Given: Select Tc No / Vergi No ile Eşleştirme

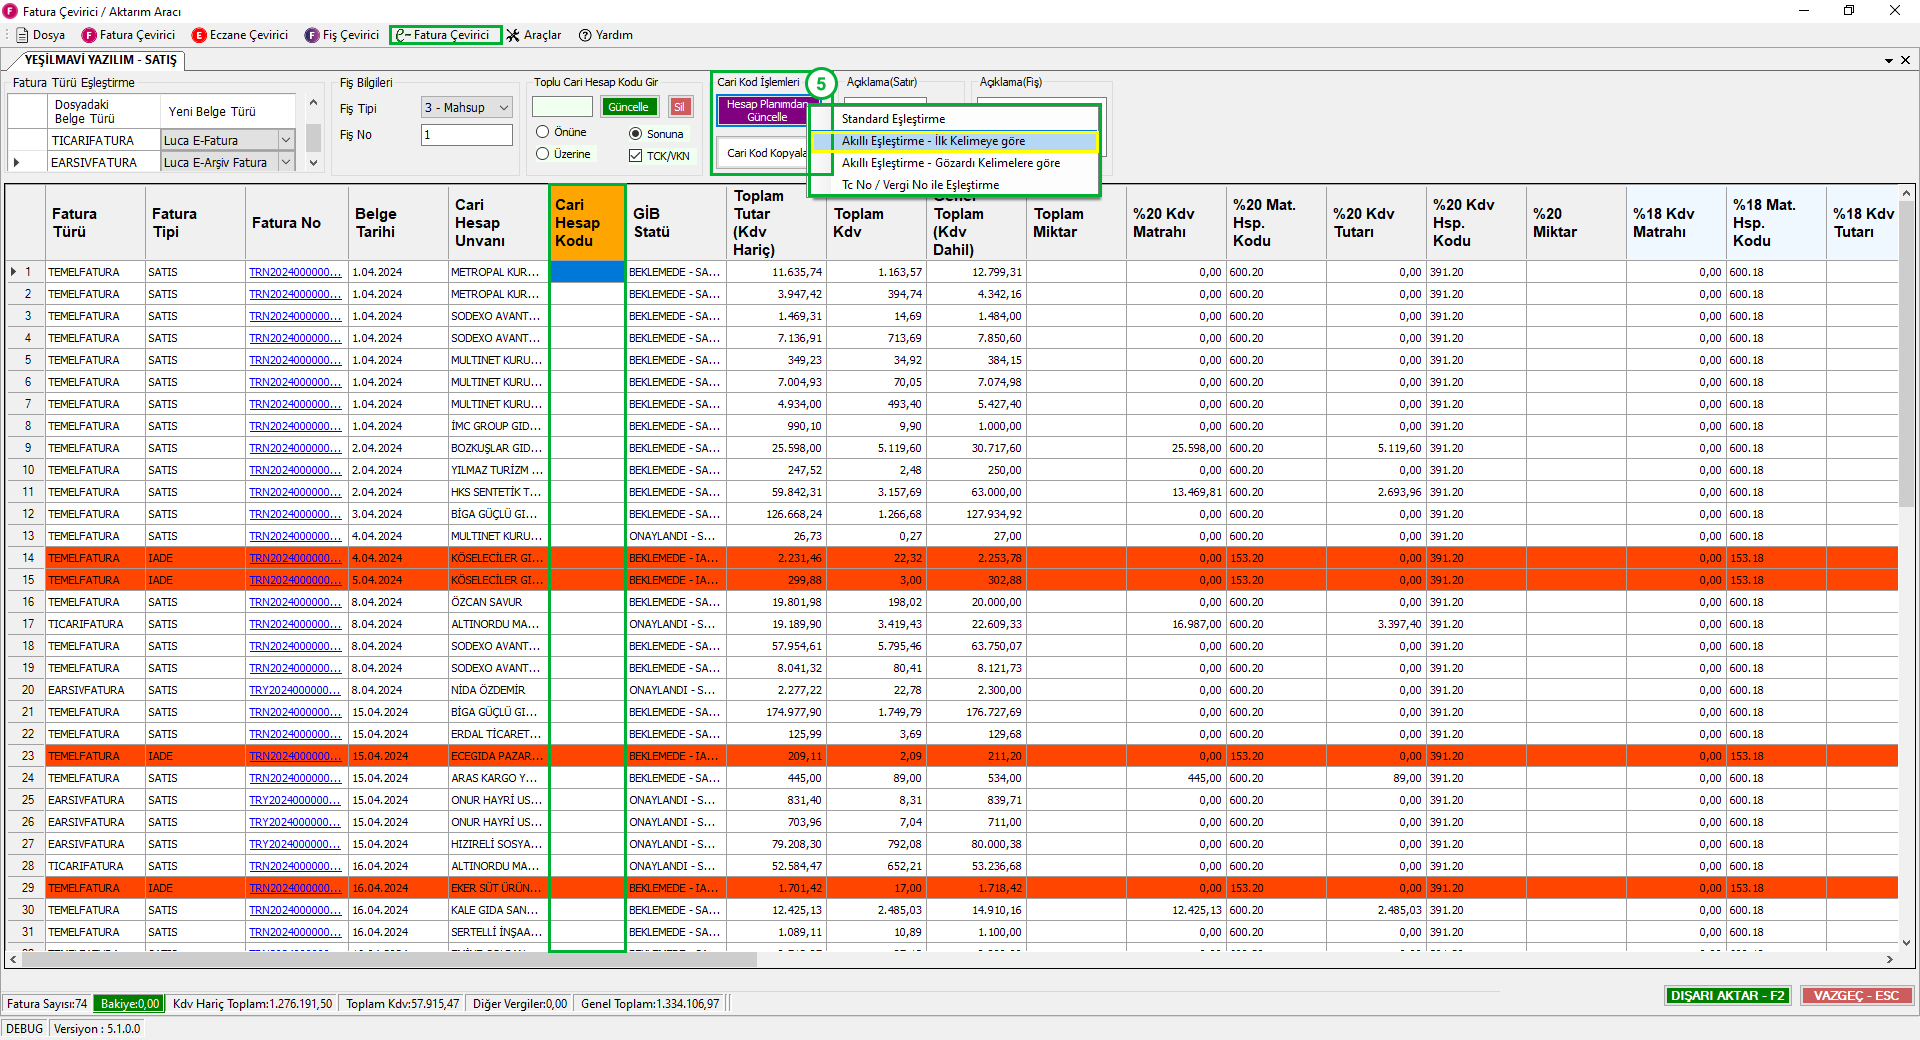Looking at the screenshot, I should [x=920, y=185].
